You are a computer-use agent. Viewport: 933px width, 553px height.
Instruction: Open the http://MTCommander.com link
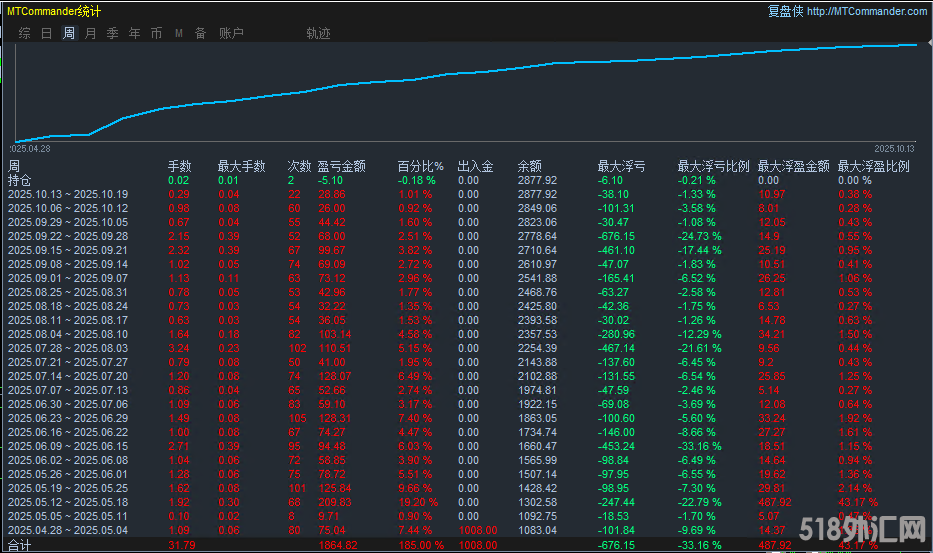866,11
